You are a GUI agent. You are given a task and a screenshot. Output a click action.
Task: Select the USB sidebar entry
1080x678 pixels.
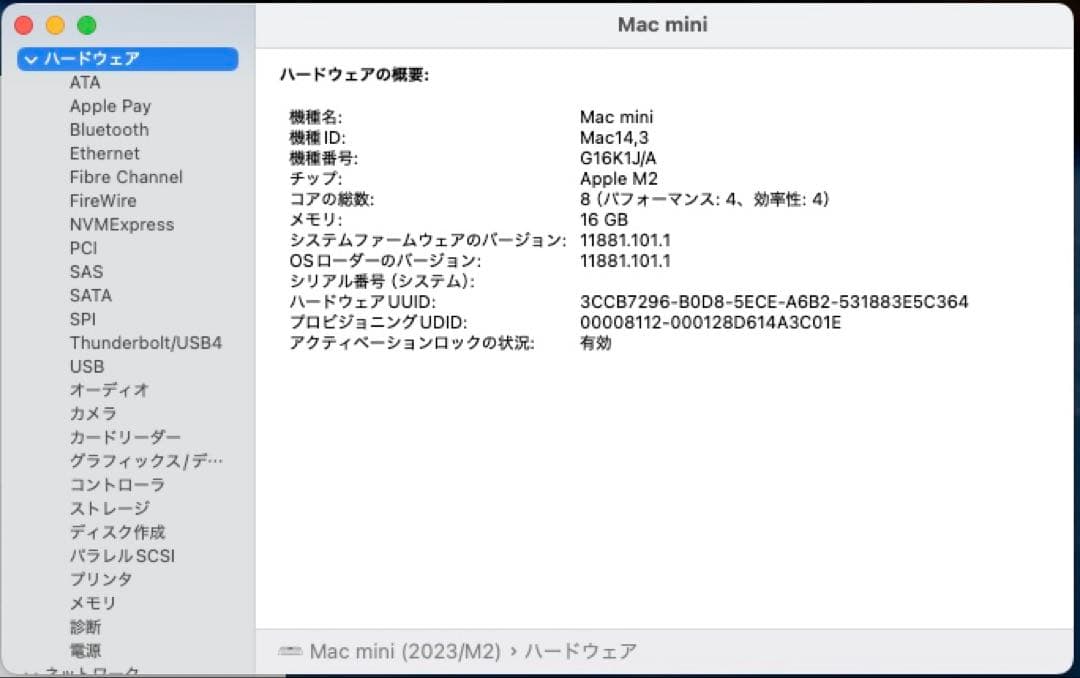pyautogui.click(x=86, y=366)
